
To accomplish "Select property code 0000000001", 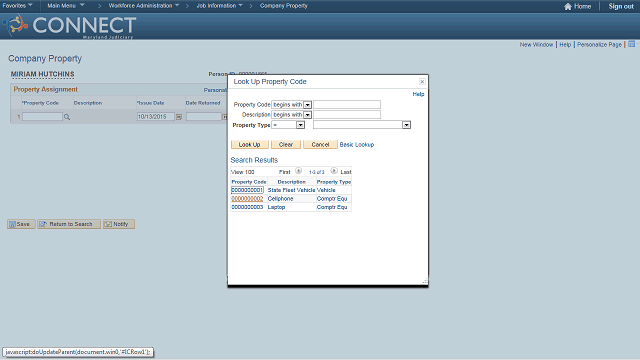I will [247, 190].
